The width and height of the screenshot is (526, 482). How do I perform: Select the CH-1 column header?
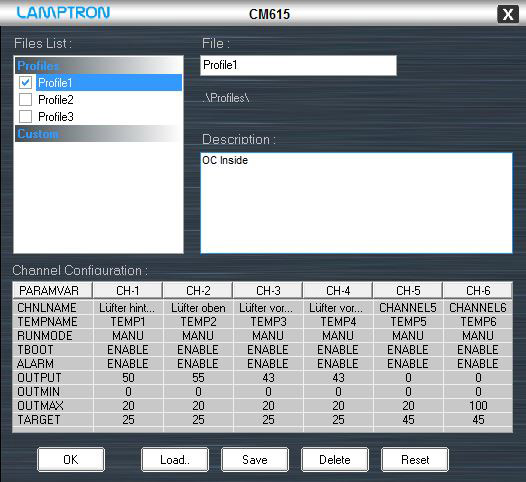128,290
